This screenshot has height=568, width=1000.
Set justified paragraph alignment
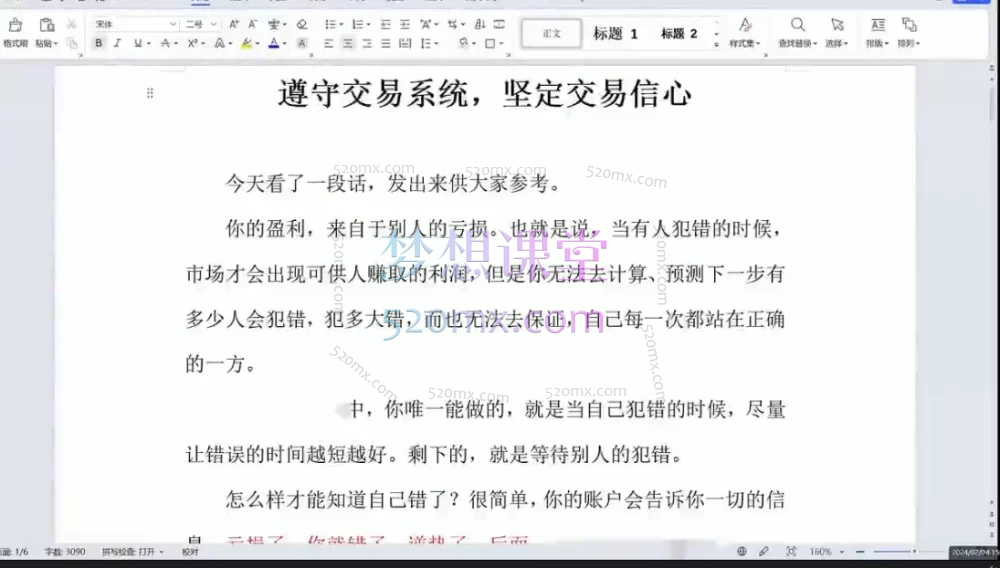[x=386, y=43]
